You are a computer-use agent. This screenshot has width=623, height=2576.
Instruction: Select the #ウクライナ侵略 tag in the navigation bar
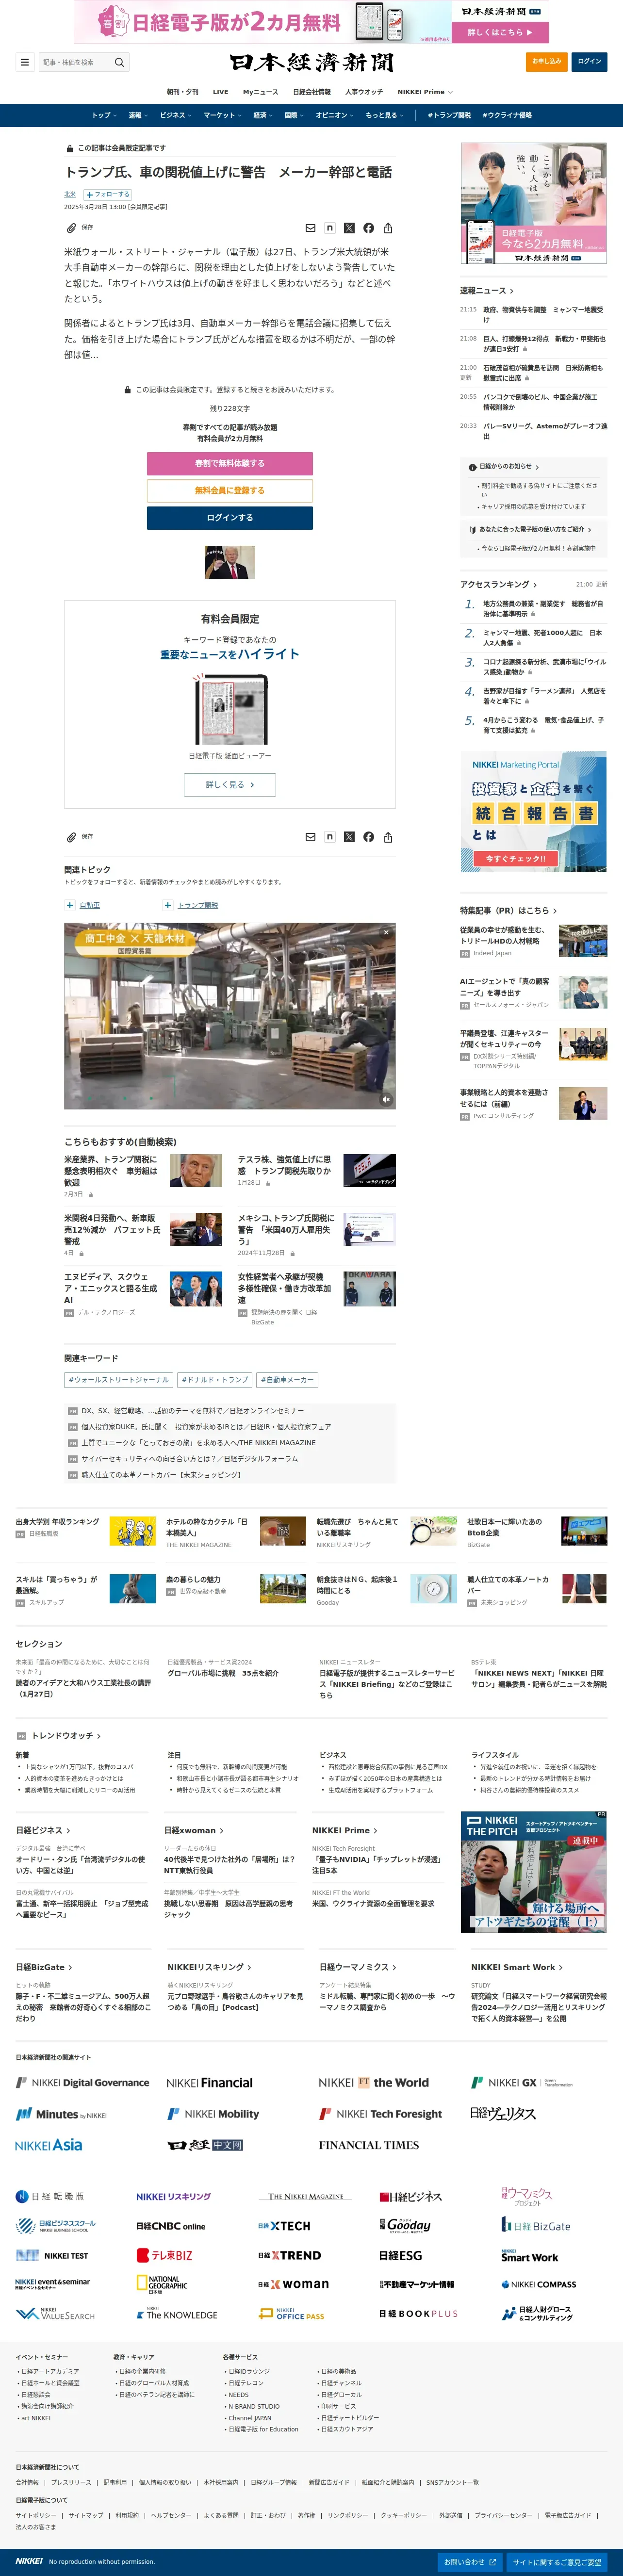[x=507, y=115]
